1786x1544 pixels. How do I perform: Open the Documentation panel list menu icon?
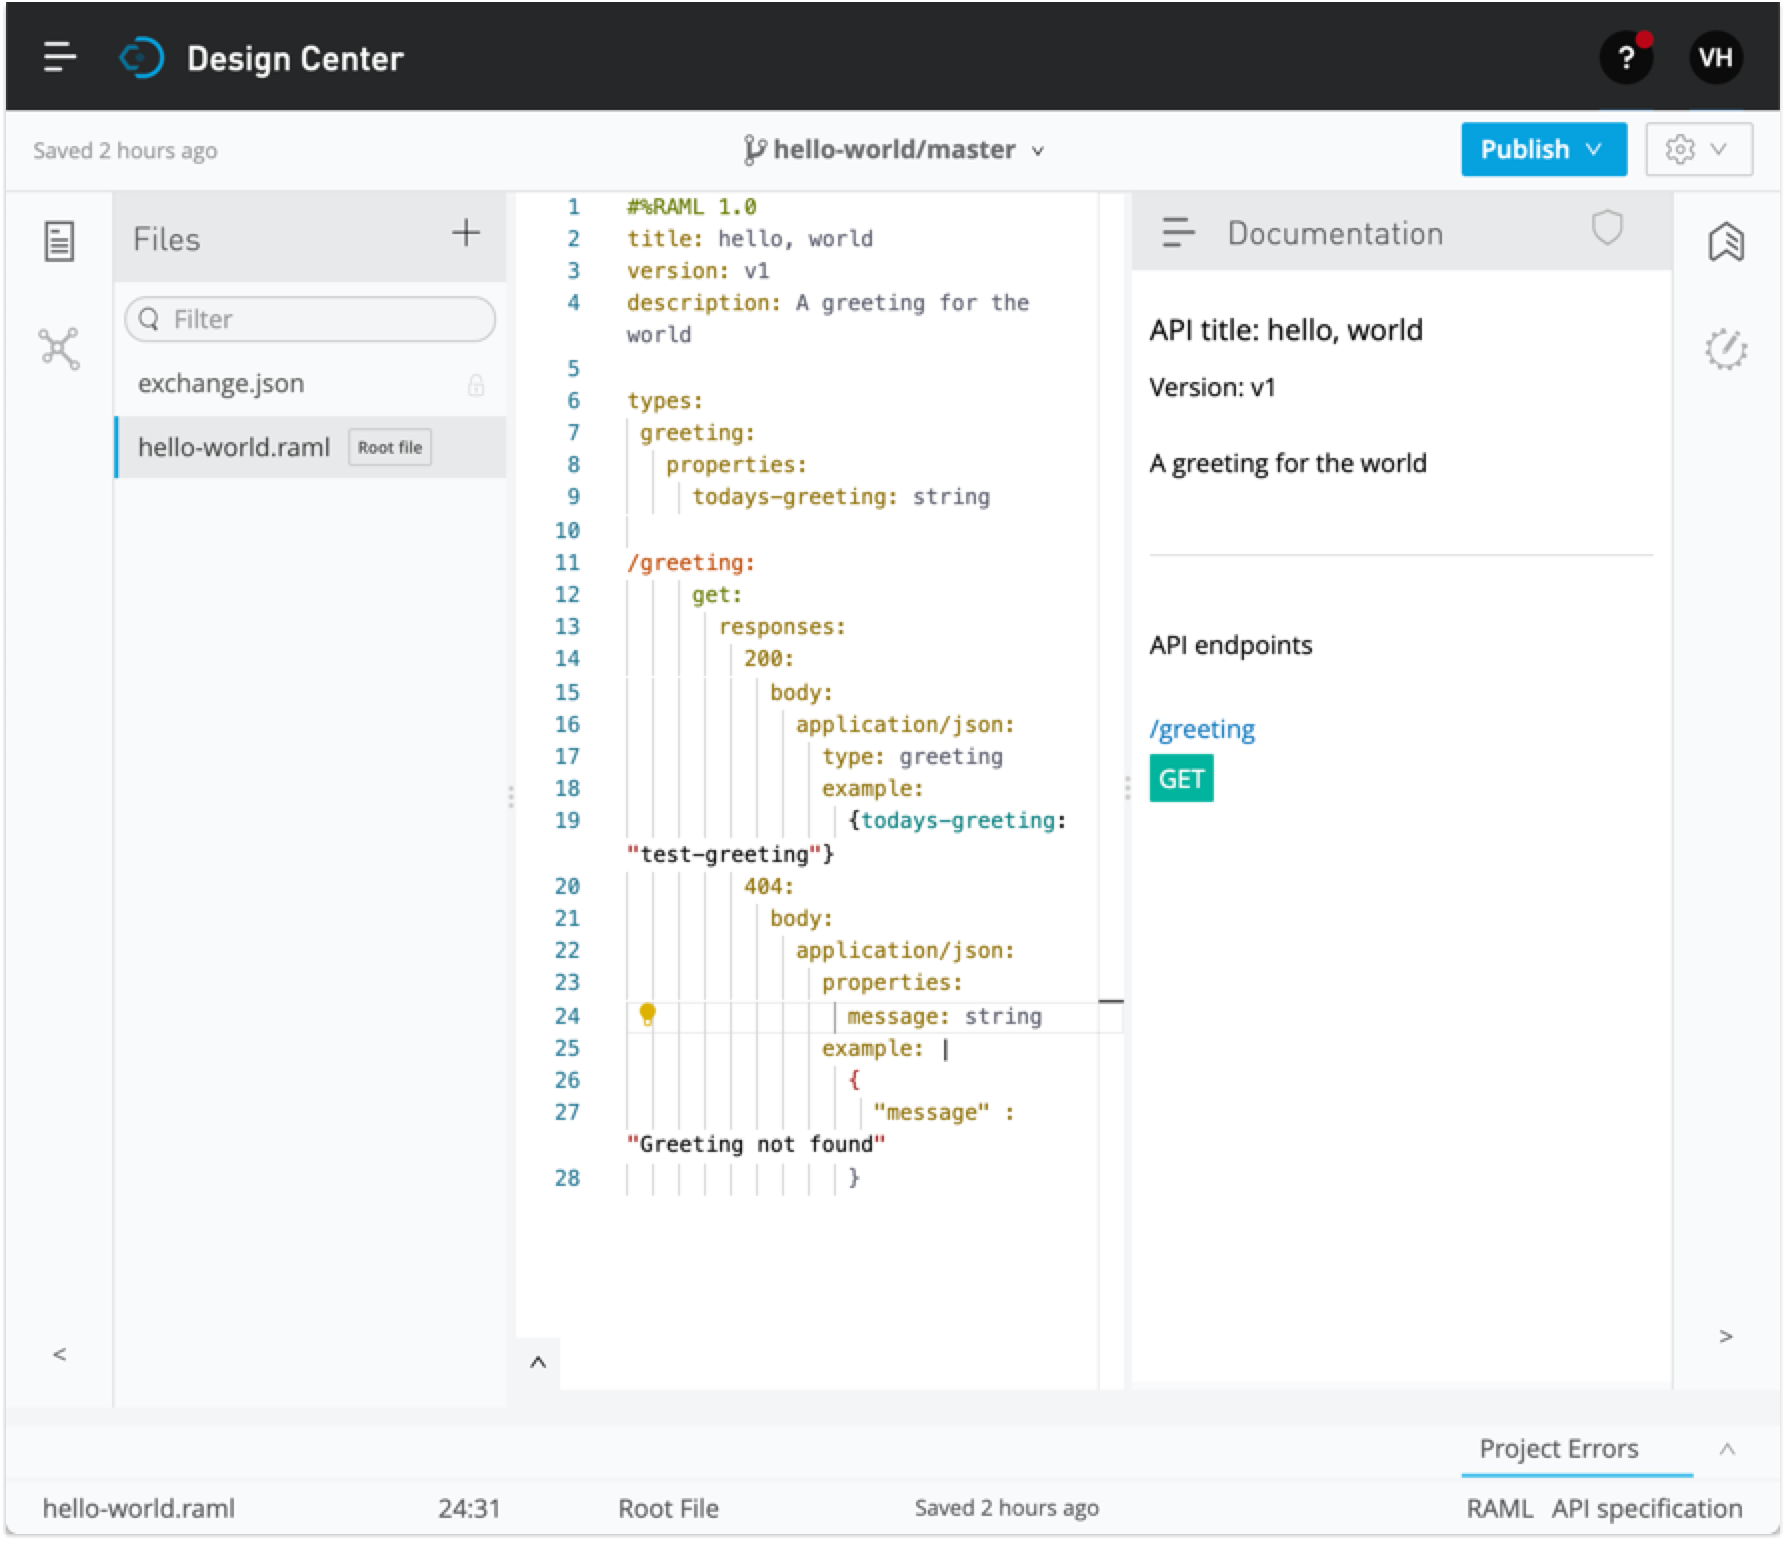pos(1178,233)
